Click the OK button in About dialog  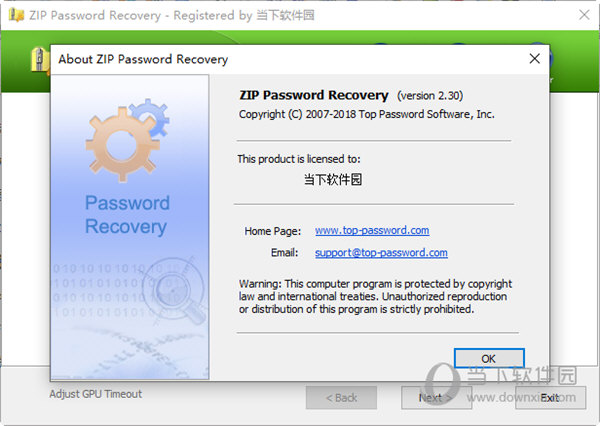pos(489,359)
